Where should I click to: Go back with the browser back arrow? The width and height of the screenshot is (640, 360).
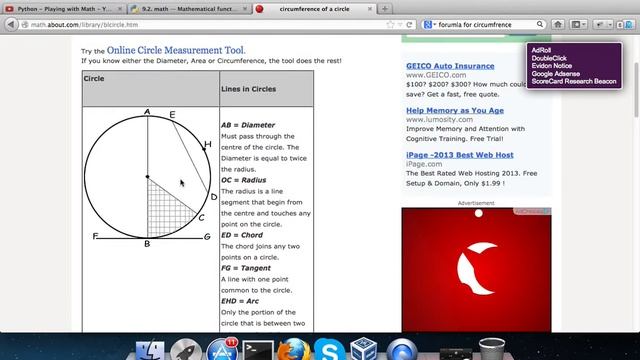[11, 24]
